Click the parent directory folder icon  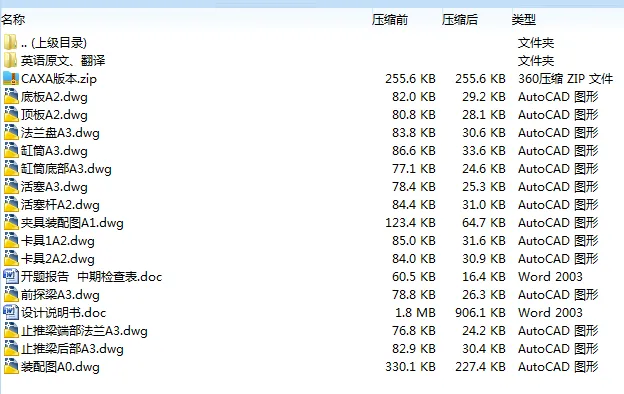10,42
